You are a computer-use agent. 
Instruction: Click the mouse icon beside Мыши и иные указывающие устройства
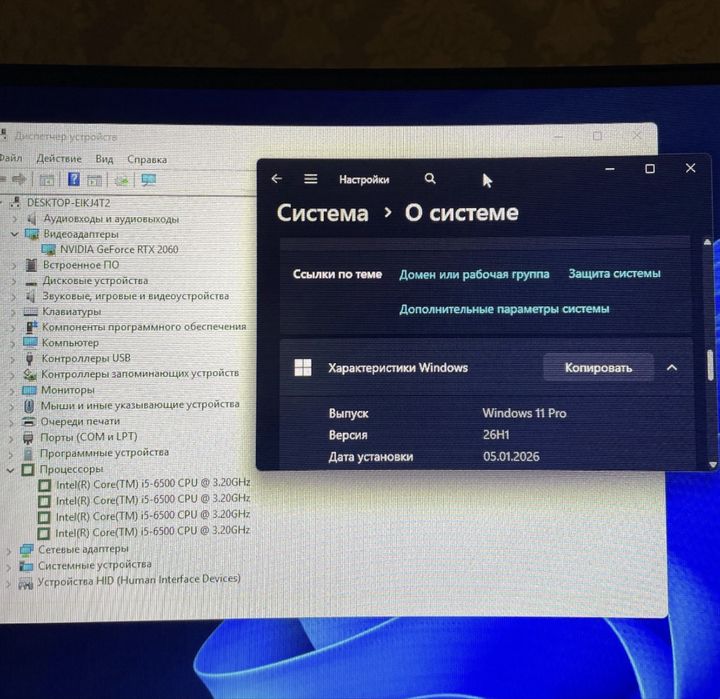(28, 406)
